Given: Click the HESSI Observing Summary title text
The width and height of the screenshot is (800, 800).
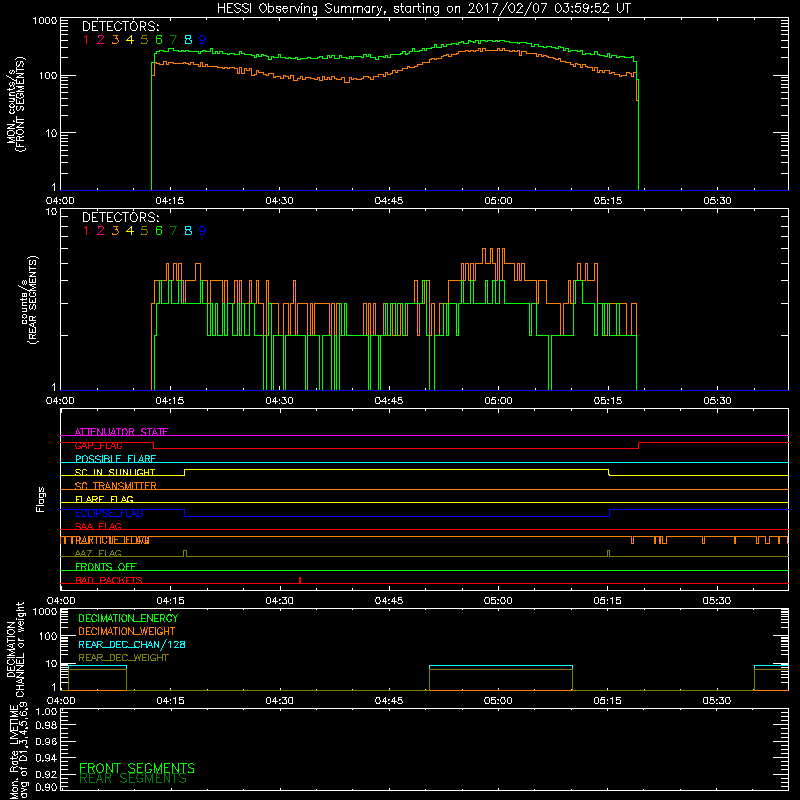Looking at the screenshot, I should coord(423,9).
